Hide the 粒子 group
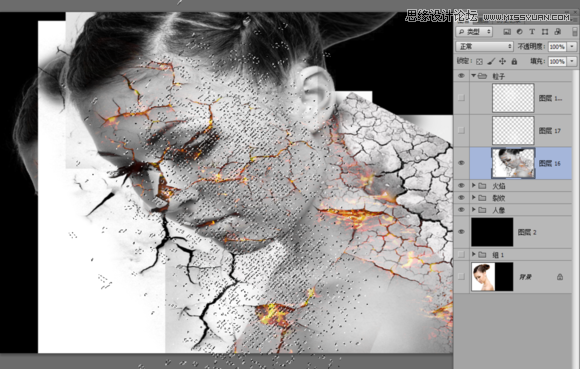Image resolution: width=580 pixels, height=369 pixels. point(461,76)
